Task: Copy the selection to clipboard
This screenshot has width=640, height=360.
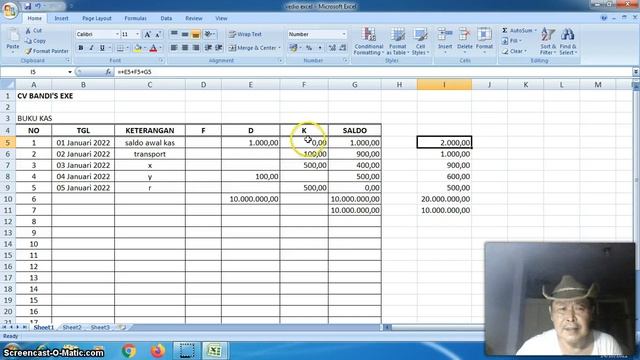Action: [35, 41]
